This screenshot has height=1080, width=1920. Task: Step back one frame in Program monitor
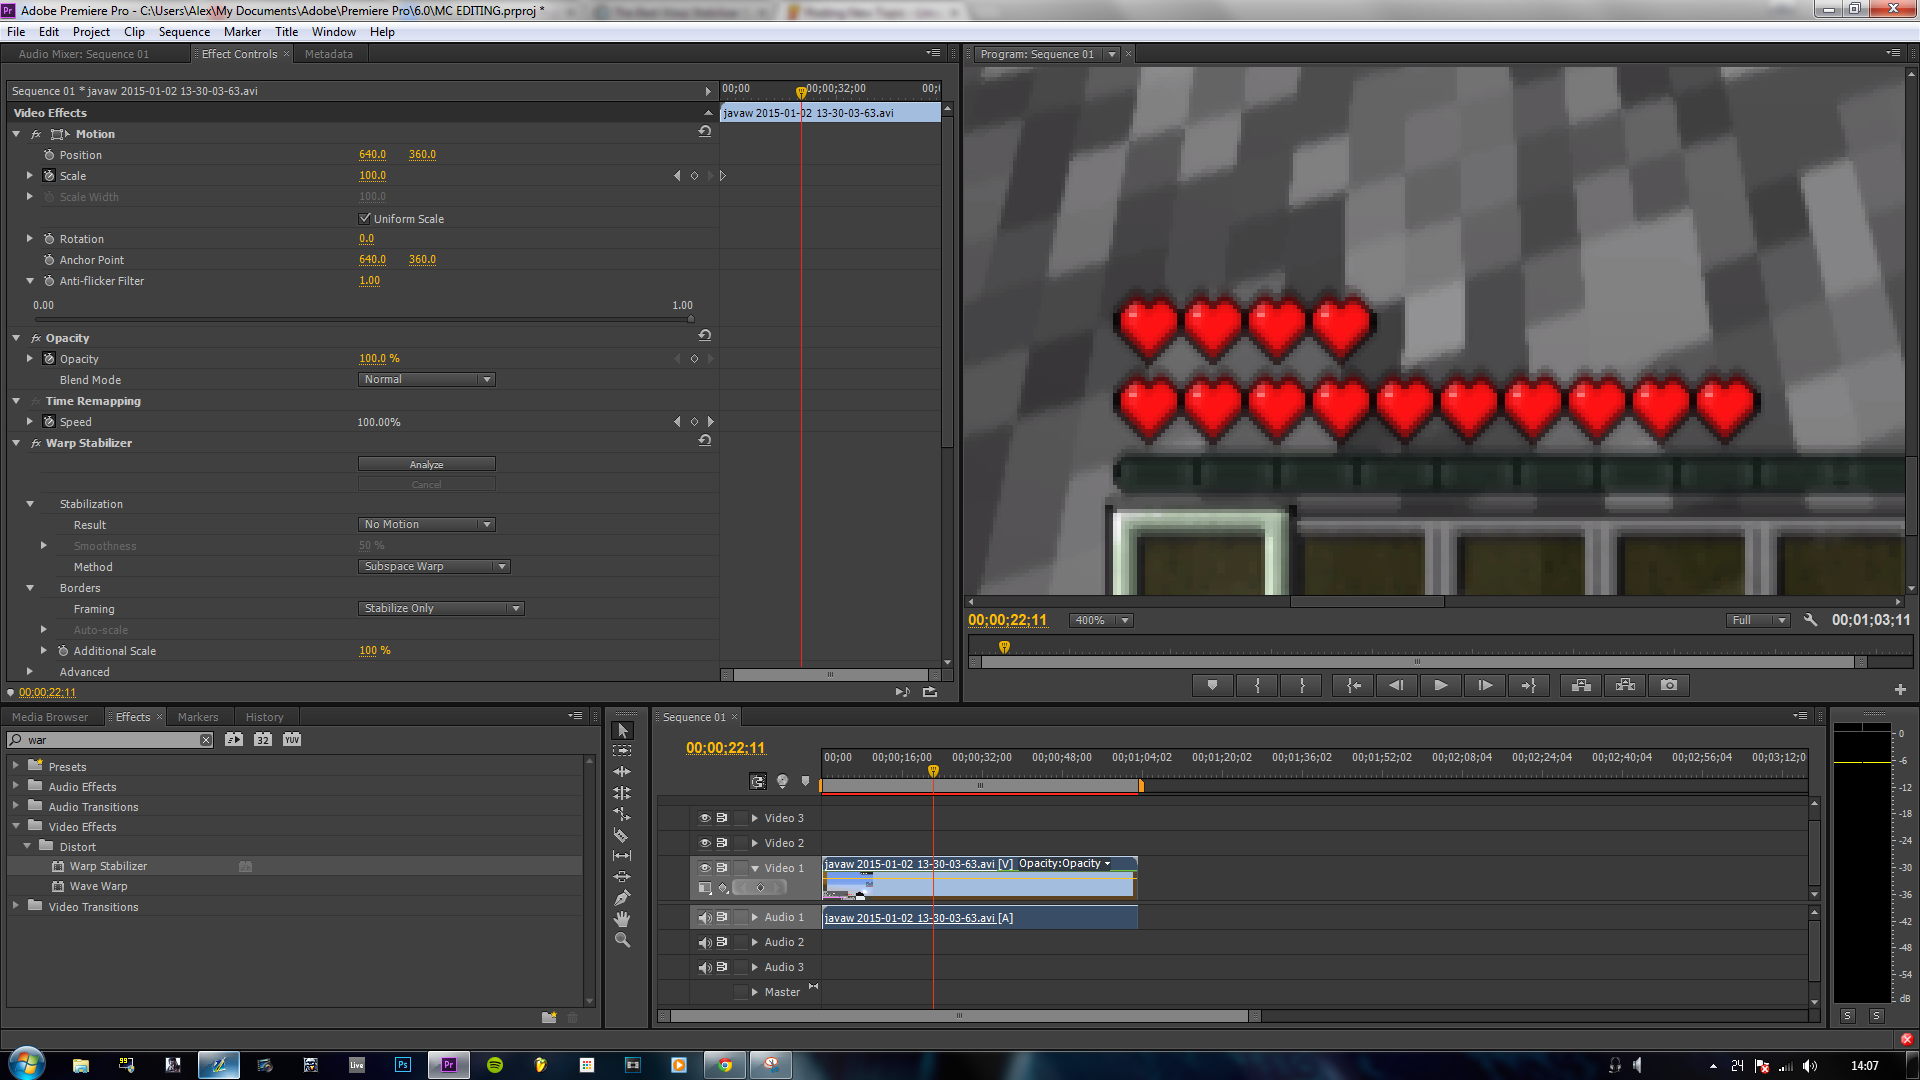pos(1396,685)
